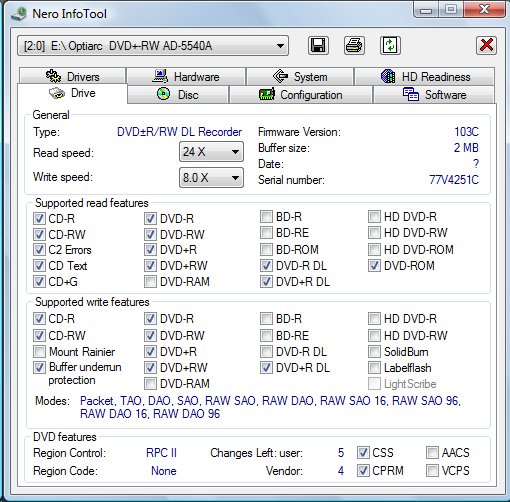The image size is (510, 502).
Task: Switch to the Configuration tab
Action: point(301,95)
